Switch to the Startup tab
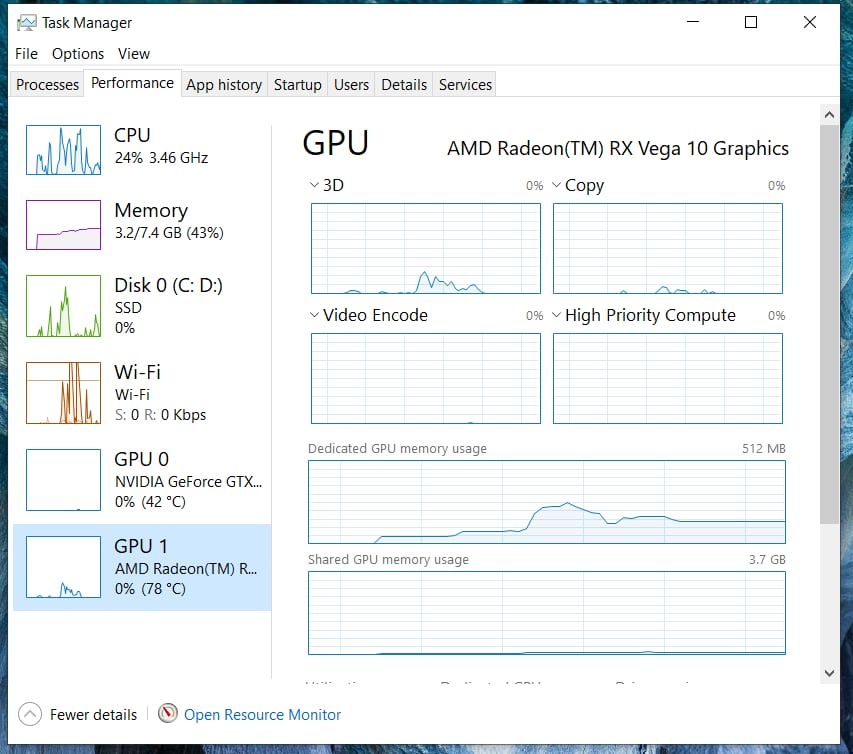The image size is (853, 754). 297,85
